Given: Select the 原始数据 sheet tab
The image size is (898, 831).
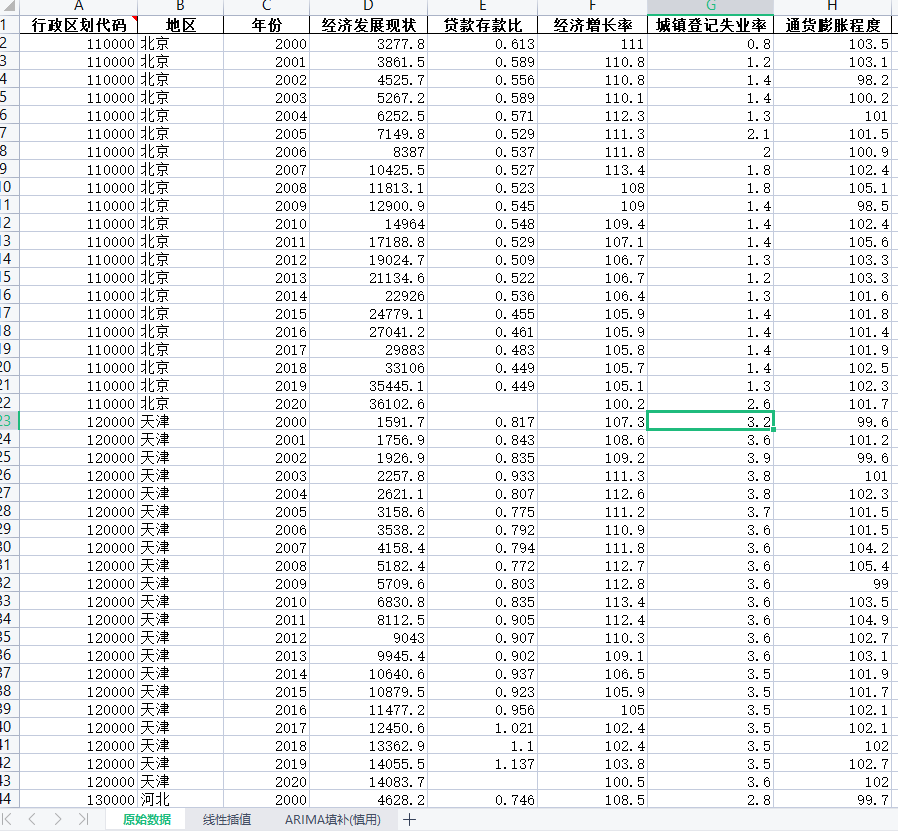Looking at the screenshot, I should pos(146,819).
